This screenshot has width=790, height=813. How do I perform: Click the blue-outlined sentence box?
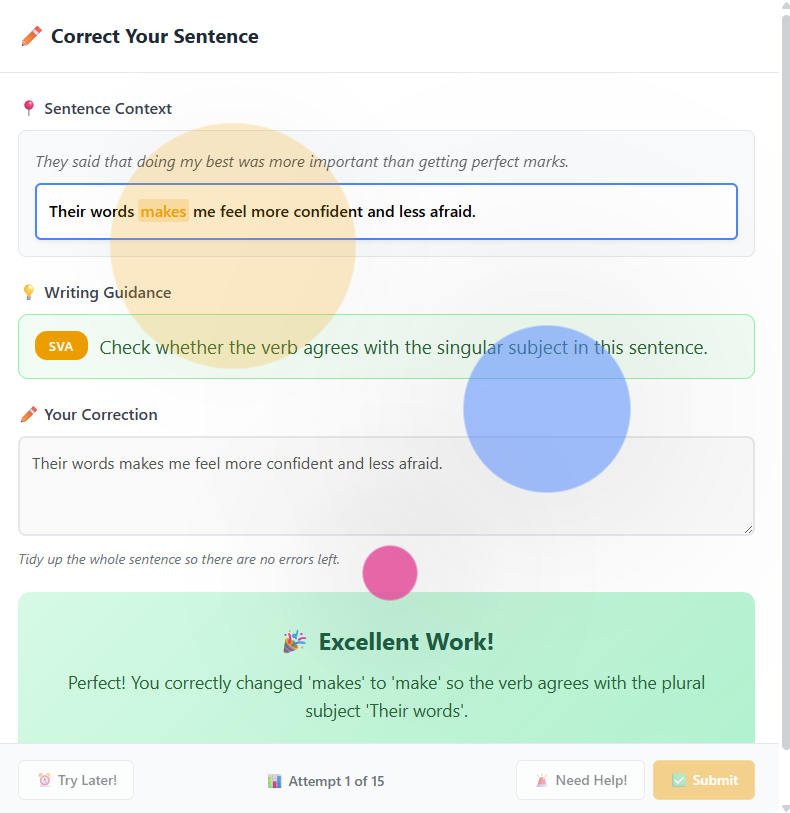tap(386, 211)
